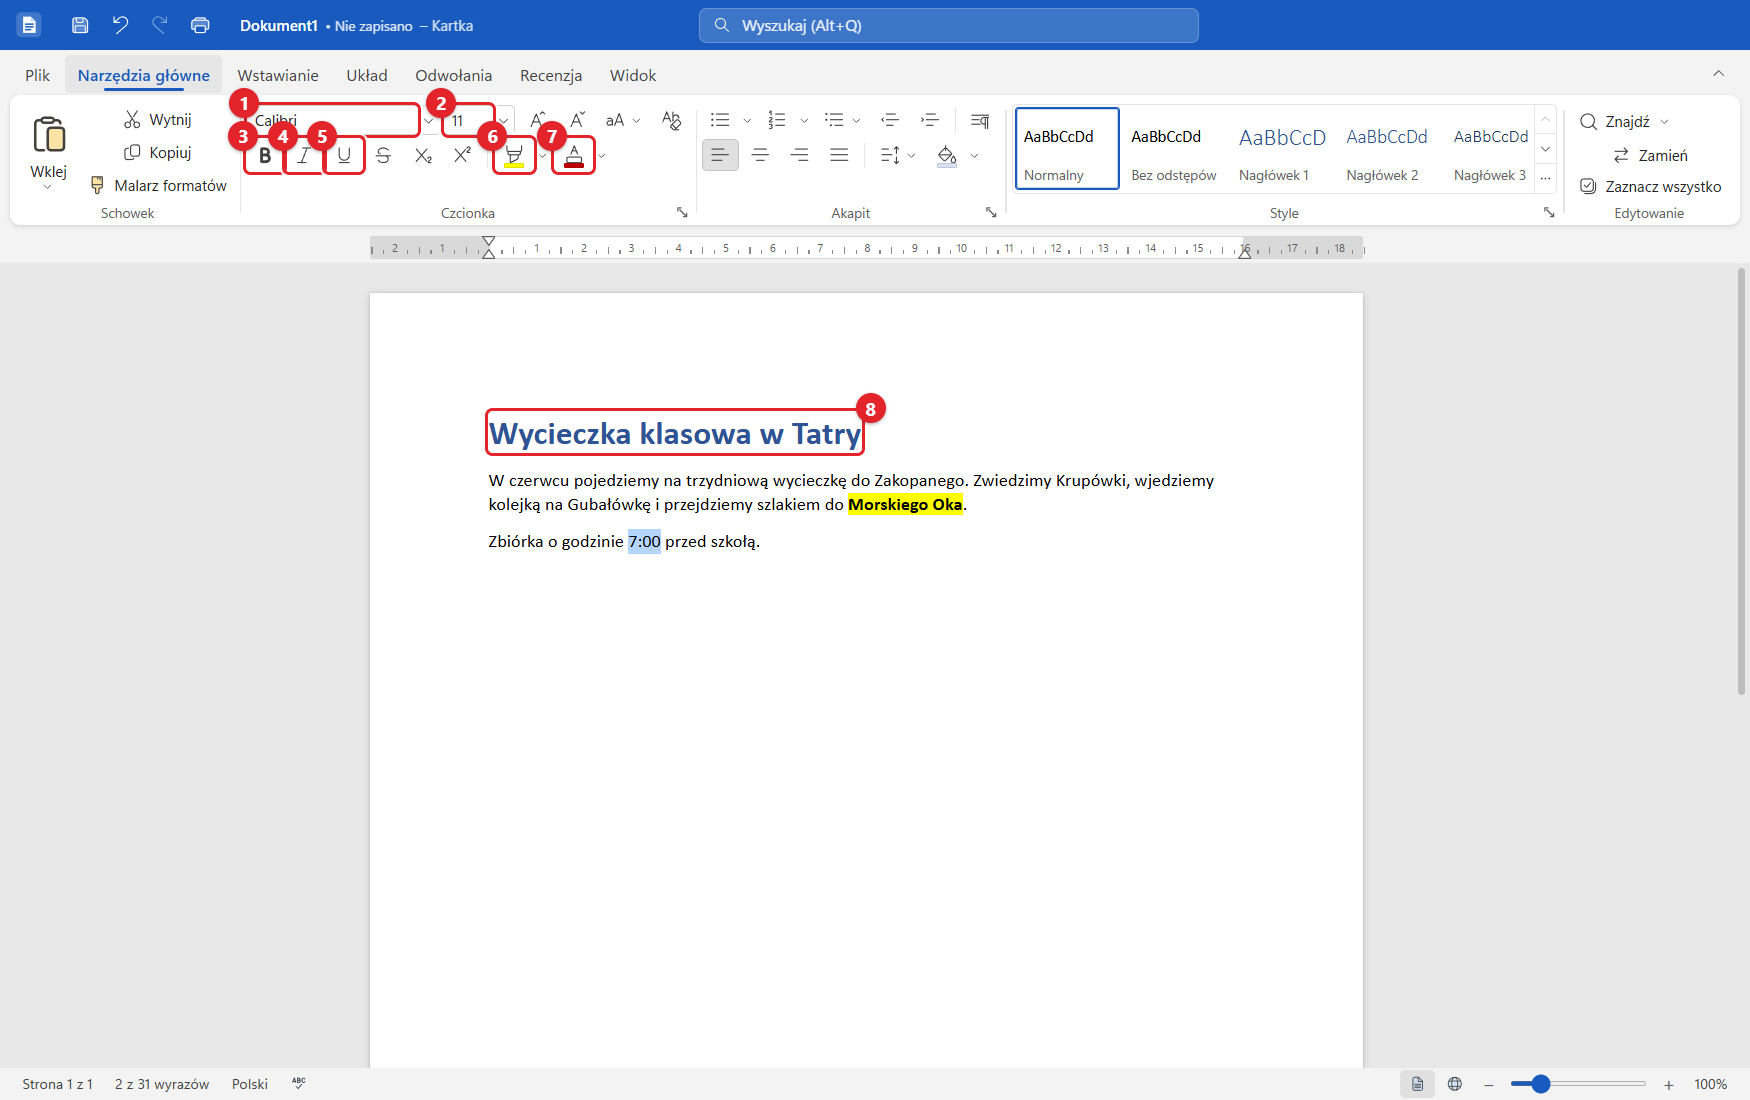The width and height of the screenshot is (1750, 1100).
Task: Center-align the paragraph
Action: tap(760, 155)
